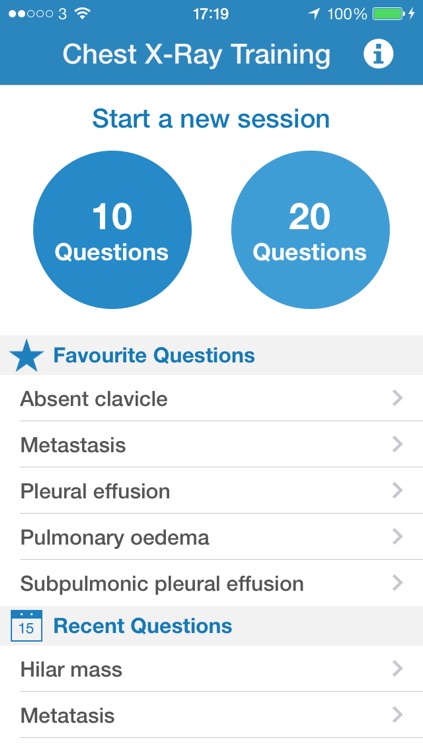Image resolution: width=423 pixels, height=750 pixels.
Task: Tap the battery indicator icon
Action: click(388, 14)
